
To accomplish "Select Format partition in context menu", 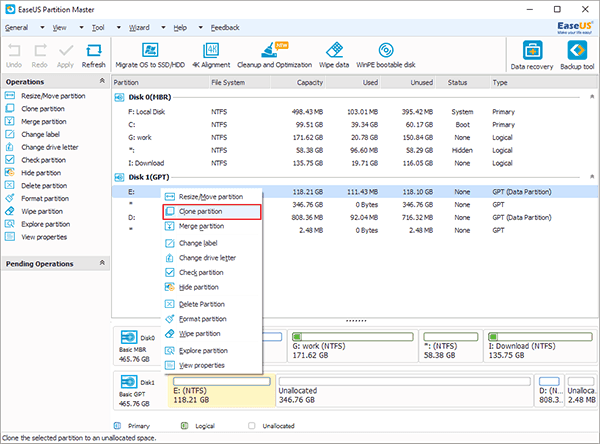I will (x=212, y=319).
